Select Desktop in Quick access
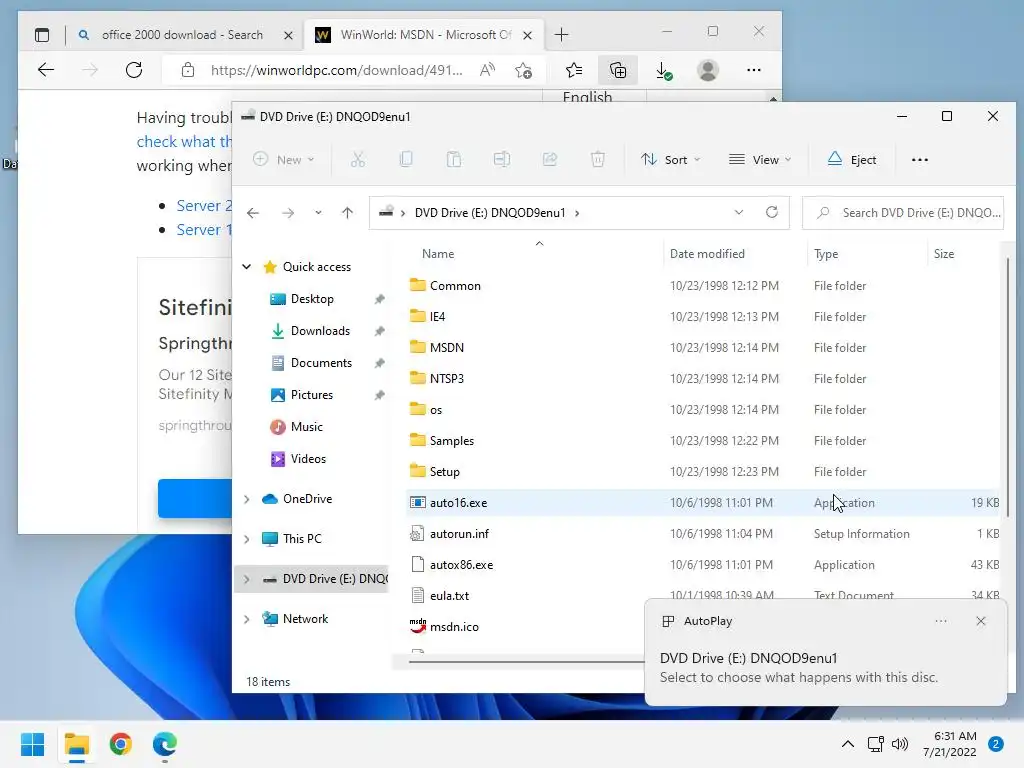The image size is (1024, 768). 312,299
